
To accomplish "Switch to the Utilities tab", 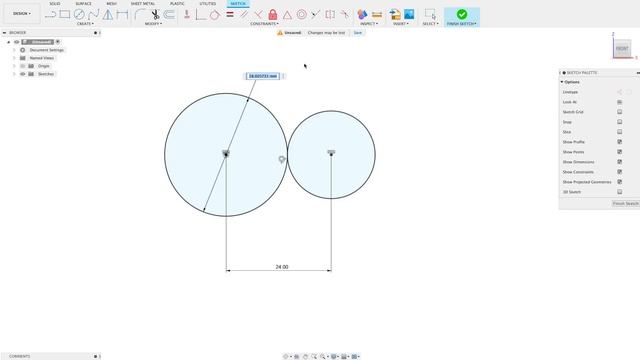I will pos(208,4).
